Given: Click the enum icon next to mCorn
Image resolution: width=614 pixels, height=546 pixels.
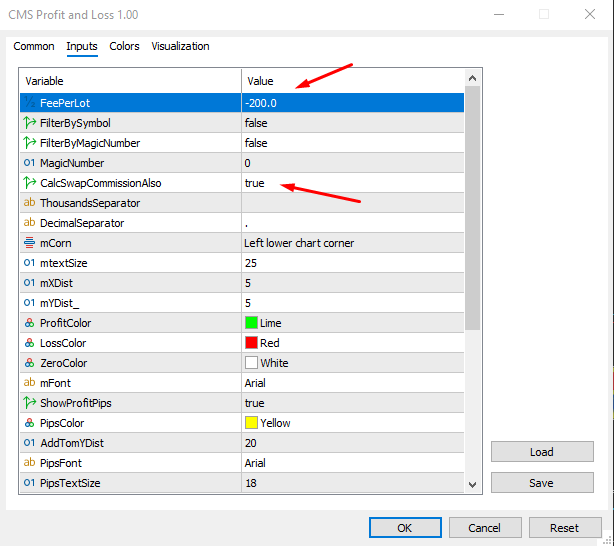Looking at the screenshot, I should point(29,243).
